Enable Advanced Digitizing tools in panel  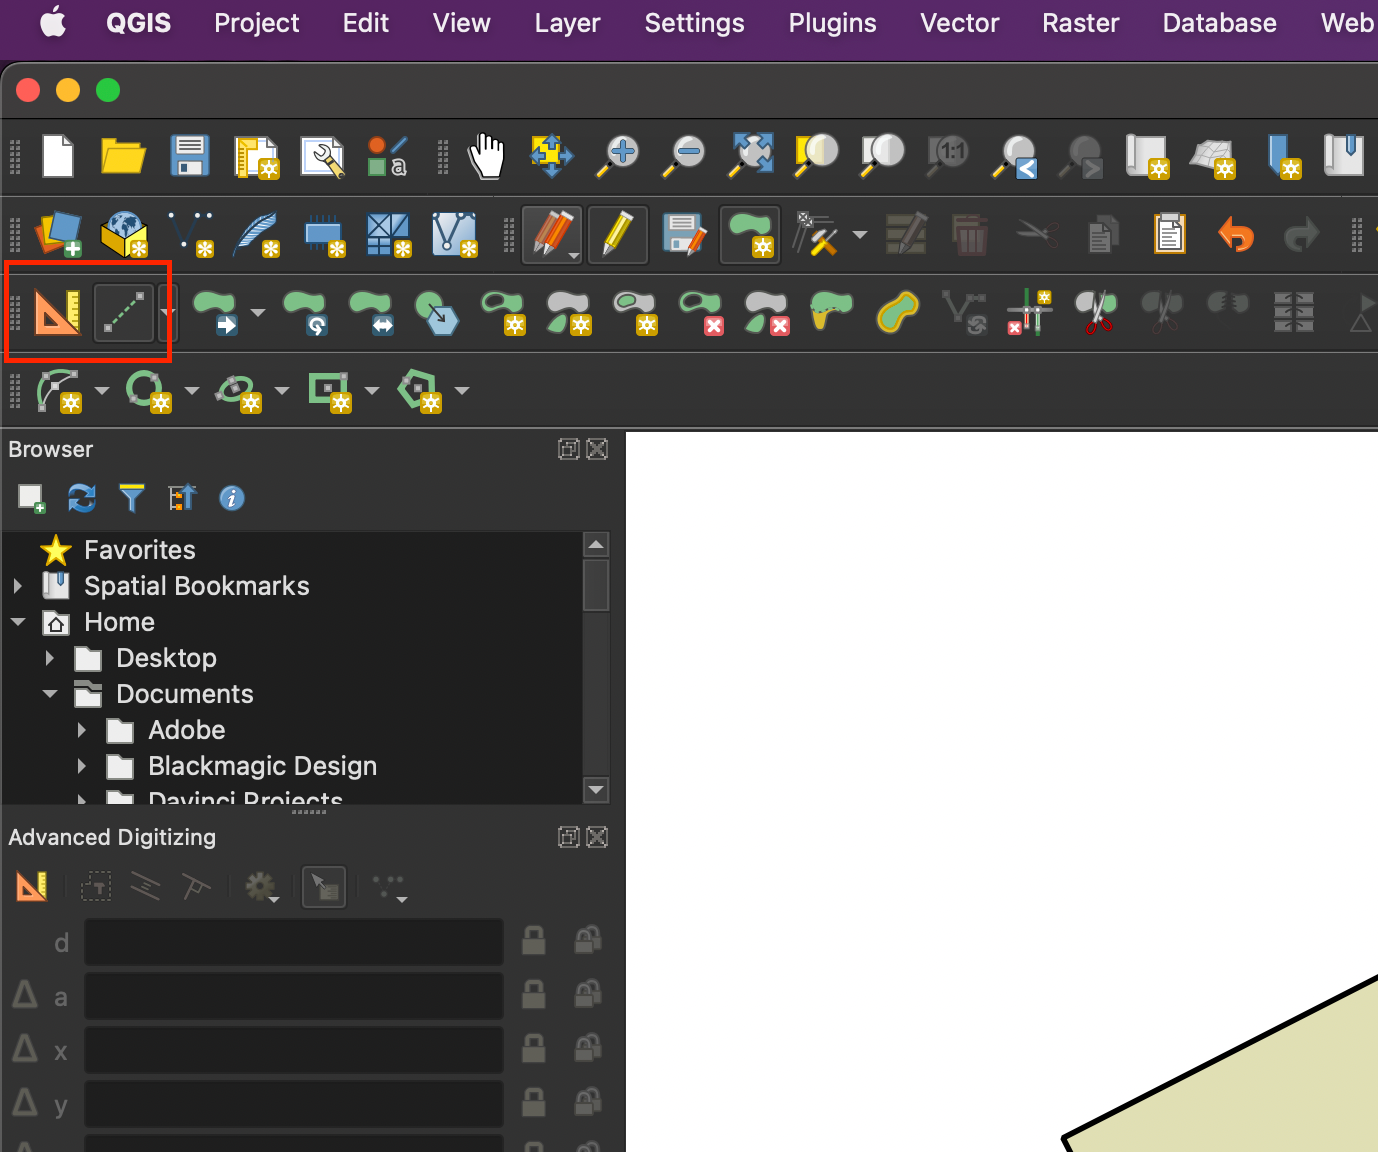[x=32, y=886]
